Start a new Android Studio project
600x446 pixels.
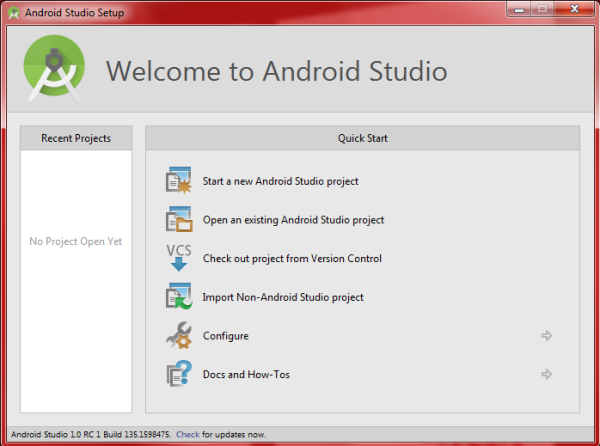click(x=280, y=181)
